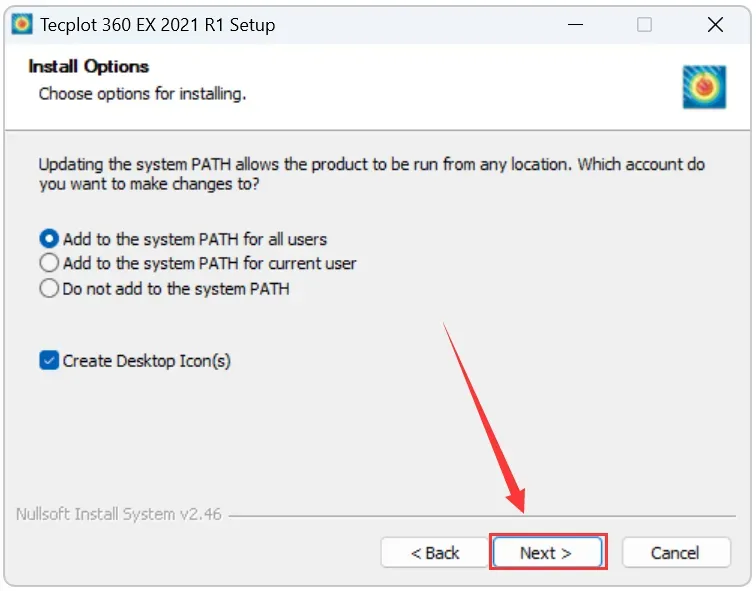Click the Install Options heading
Image resolution: width=756 pixels, height=591 pixels.
(x=88, y=67)
